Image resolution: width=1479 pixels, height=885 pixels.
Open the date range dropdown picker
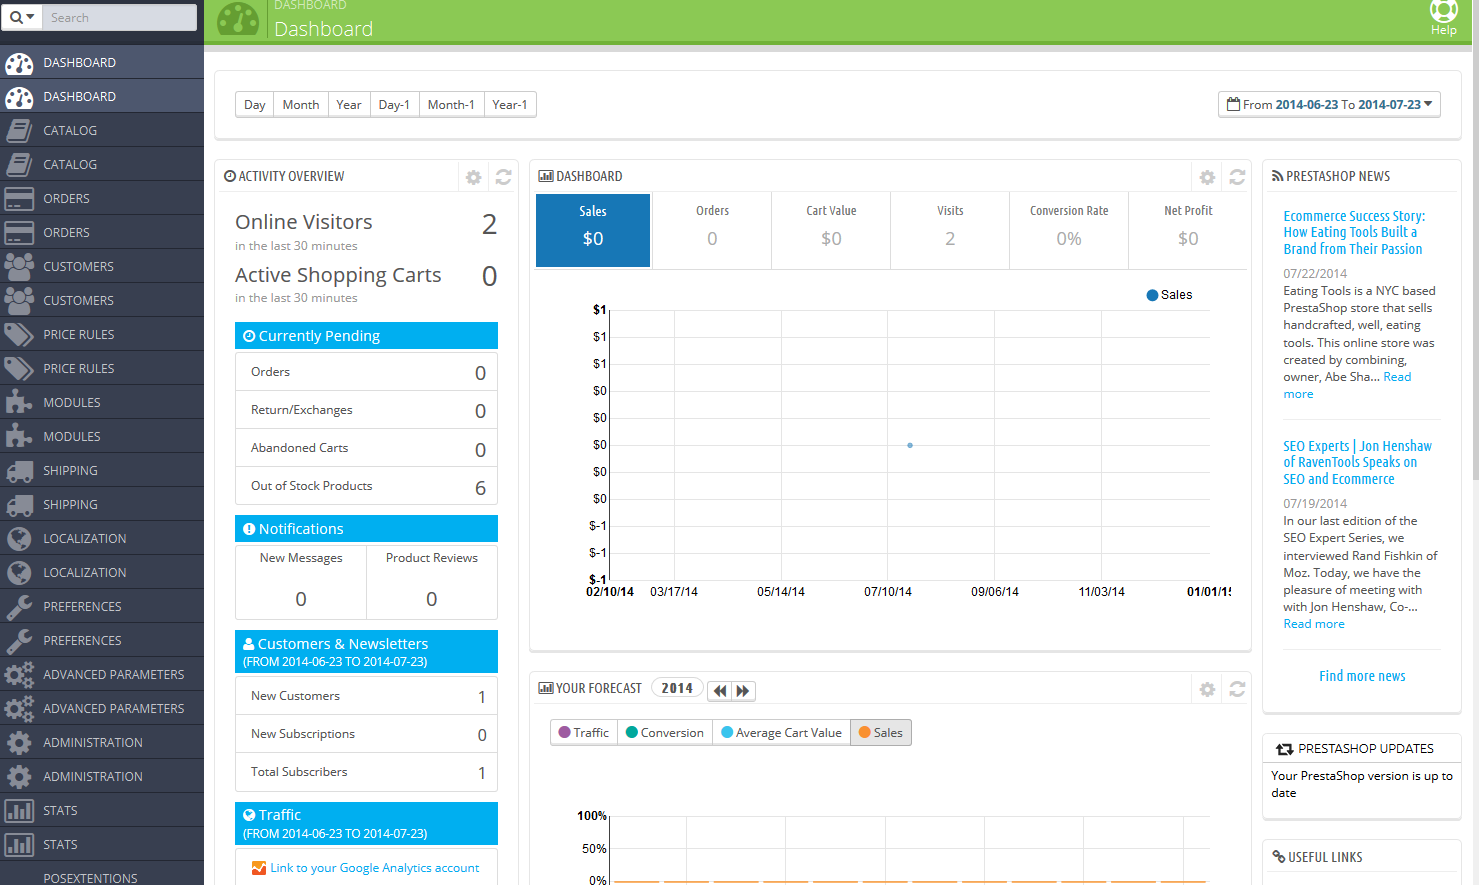1329,104
